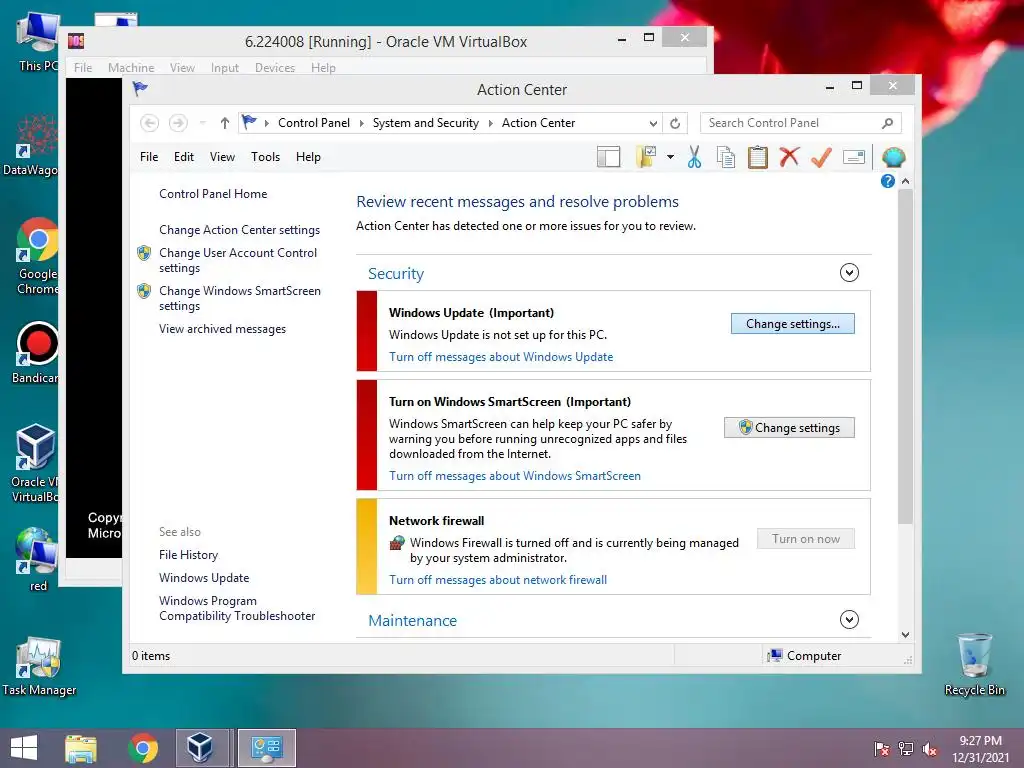
Task: Click the Back navigation arrow
Action: [149, 123]
